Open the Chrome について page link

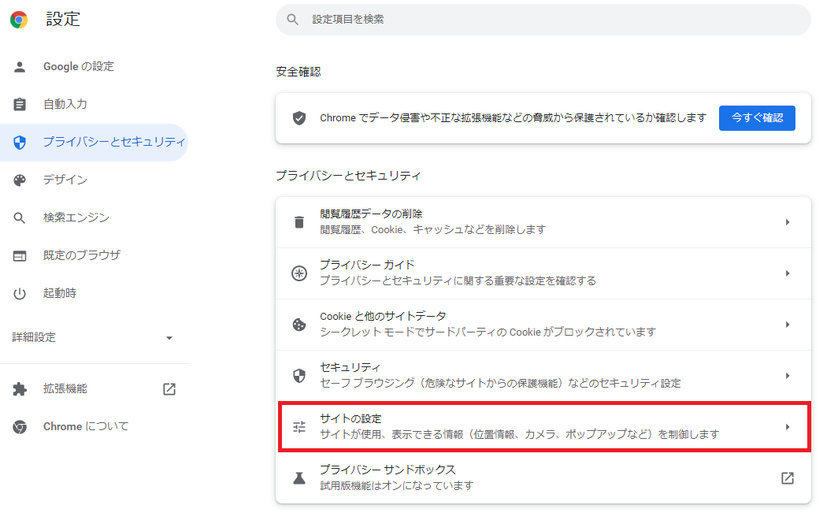pos(86,427)
